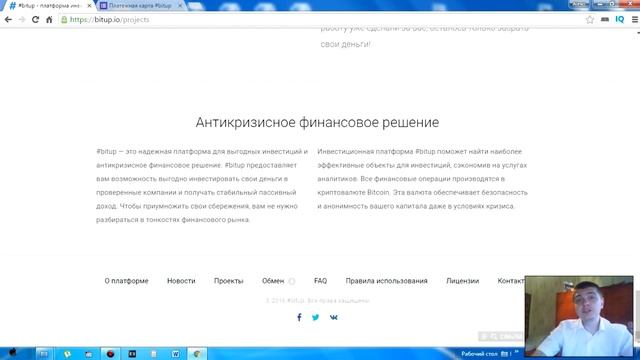Close the Платежная карта #bitup tab
This screenshot has width=640, height=360.
[180, 6]
